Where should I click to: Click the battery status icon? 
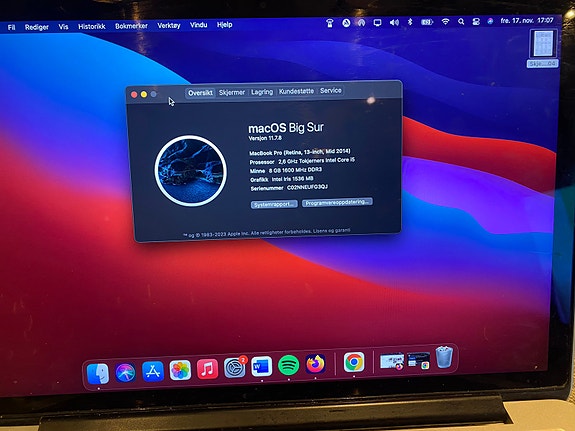click(x=426, y=22)
